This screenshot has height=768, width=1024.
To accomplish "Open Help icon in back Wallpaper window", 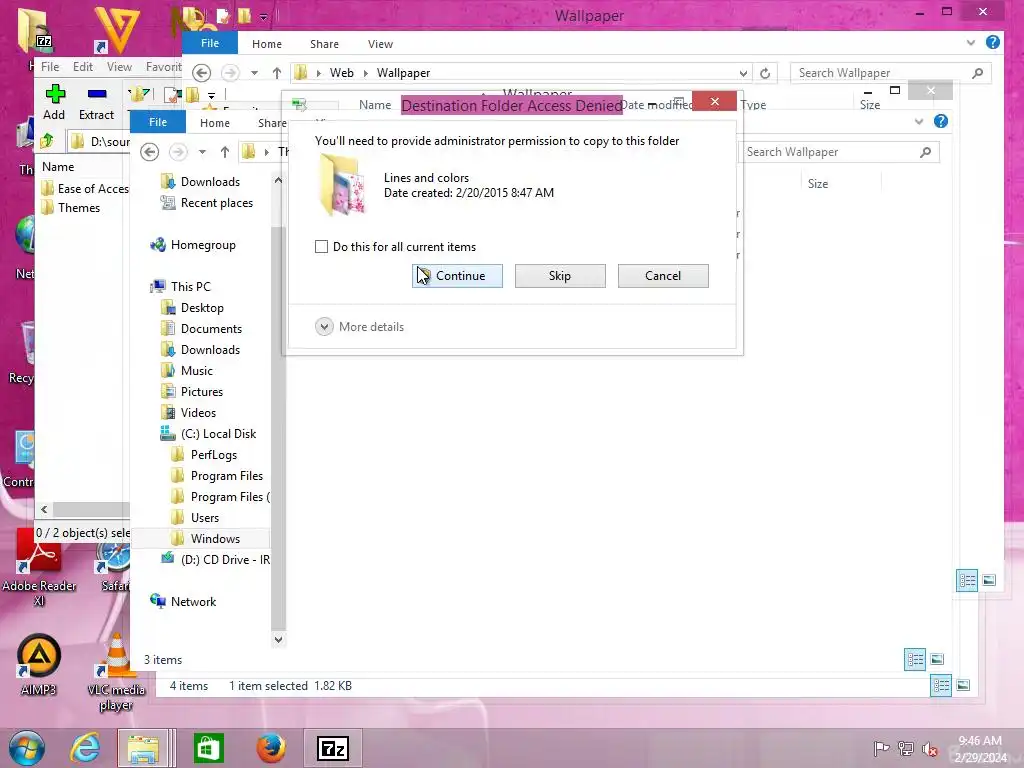I will [993, 42].
